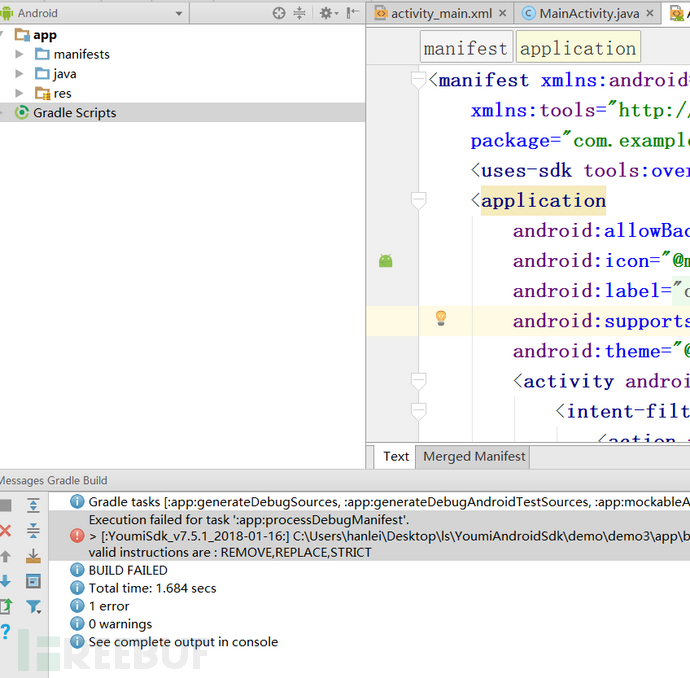Viewport: 690px width, 678px height.
Task: Select the res folder row
Action: coord(182,93)
